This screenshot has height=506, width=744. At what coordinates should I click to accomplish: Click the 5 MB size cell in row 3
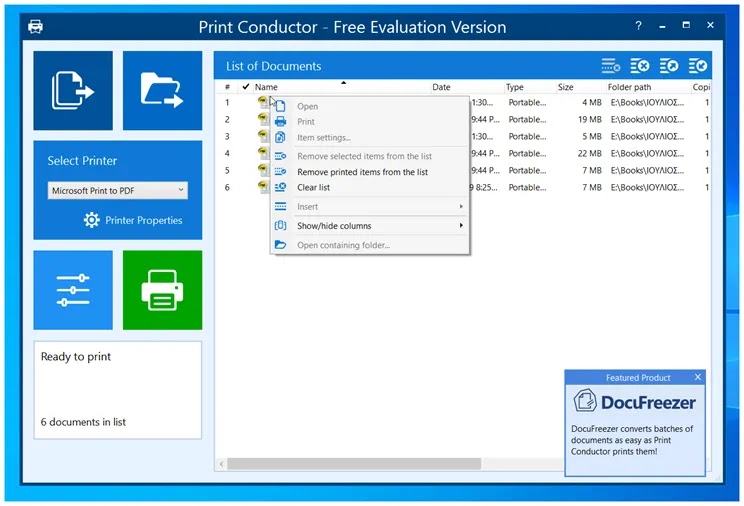(592, 136)
